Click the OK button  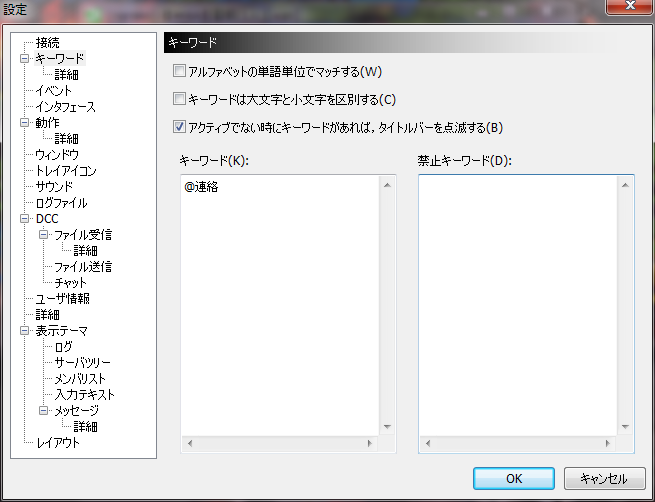tap(514, 479)
